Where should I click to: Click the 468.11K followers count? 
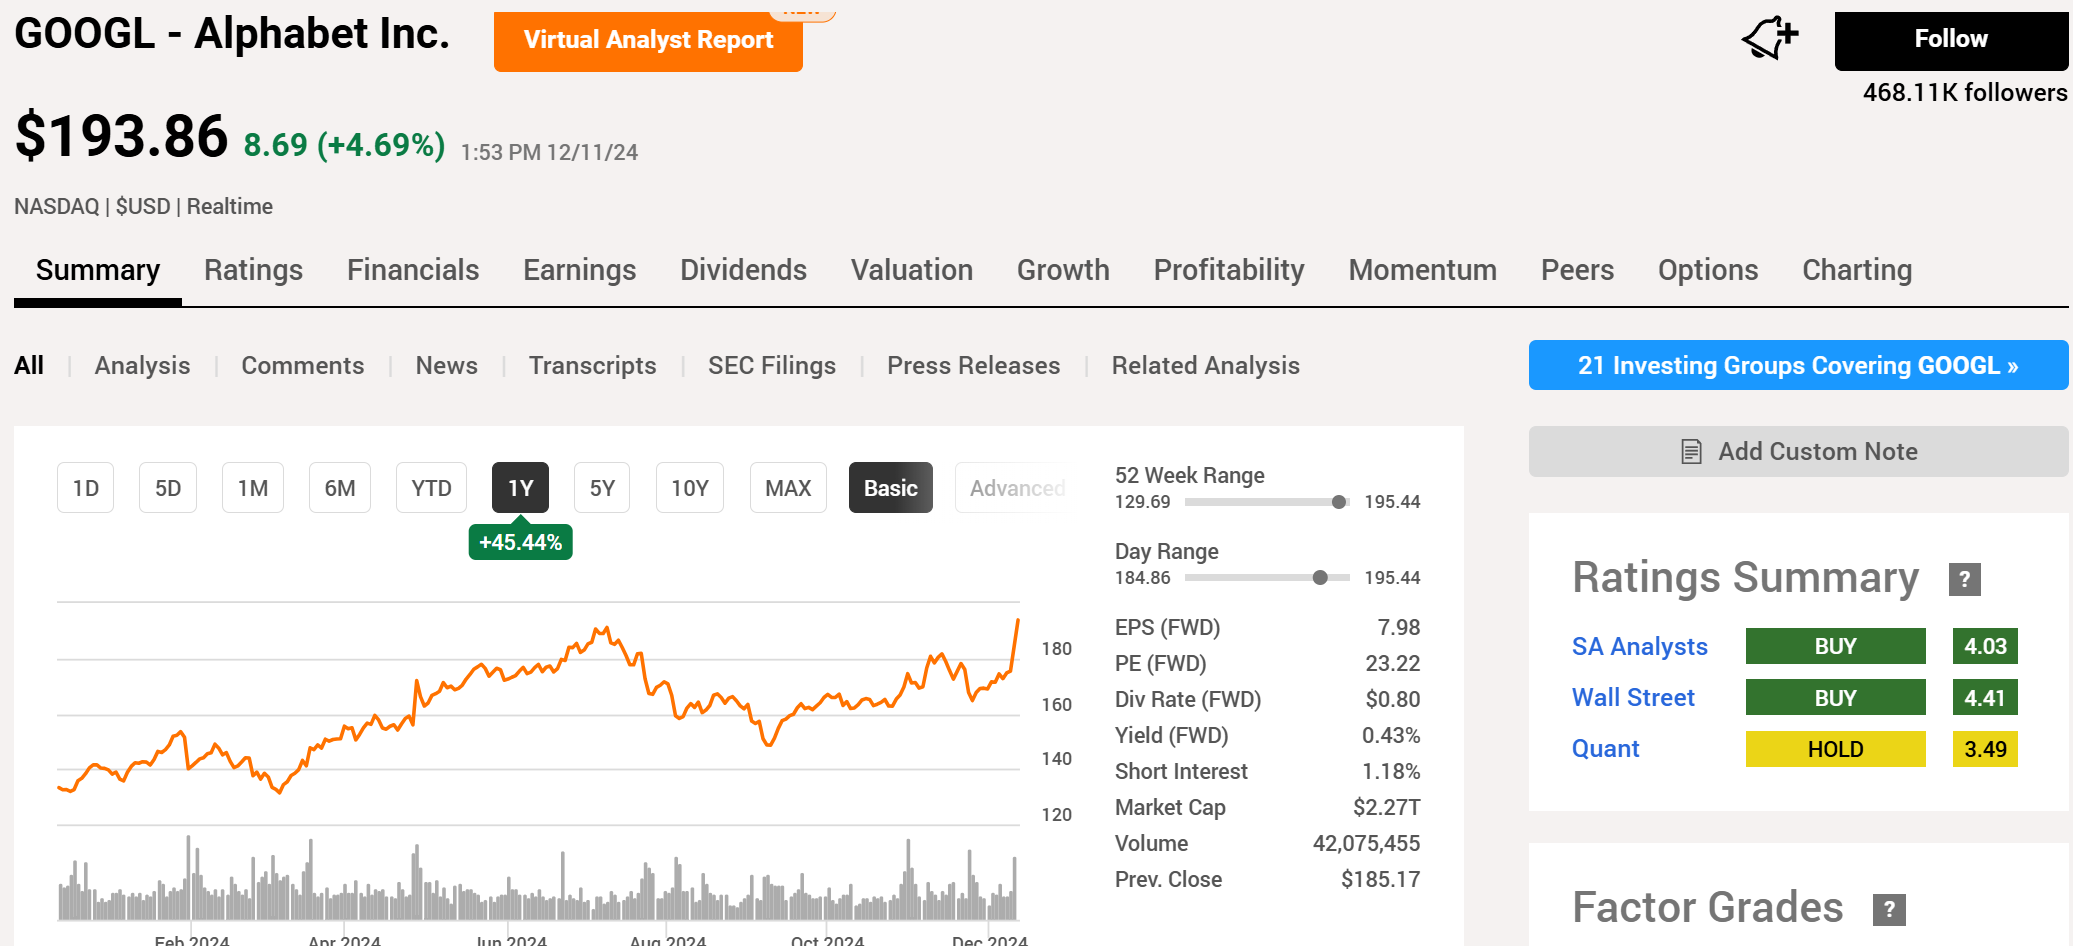click(x=1965, y=92)
